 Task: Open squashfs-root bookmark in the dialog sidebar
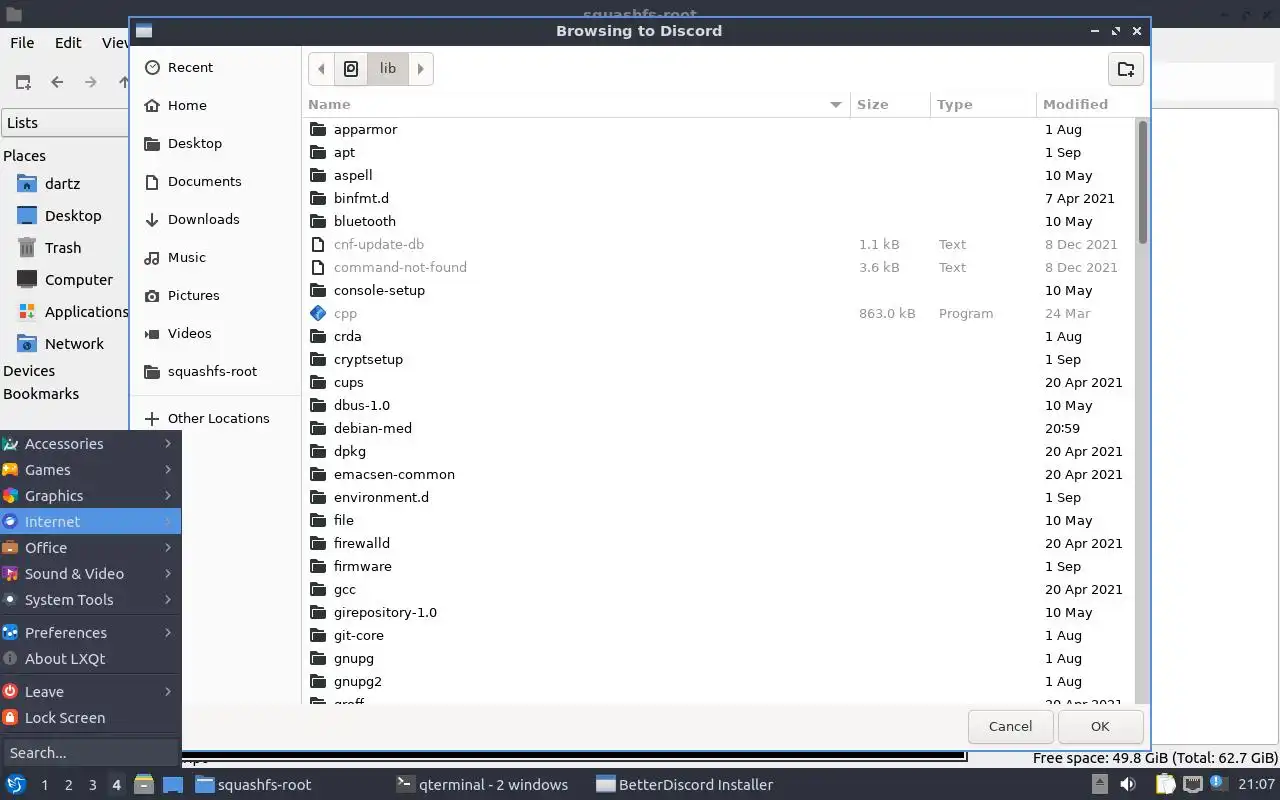[214, 371]
